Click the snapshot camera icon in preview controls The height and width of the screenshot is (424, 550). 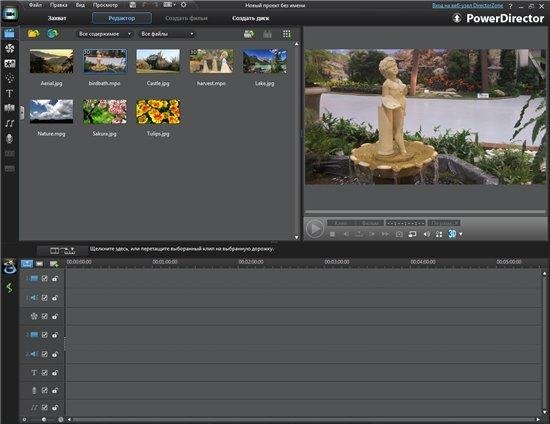coord(399,234)
